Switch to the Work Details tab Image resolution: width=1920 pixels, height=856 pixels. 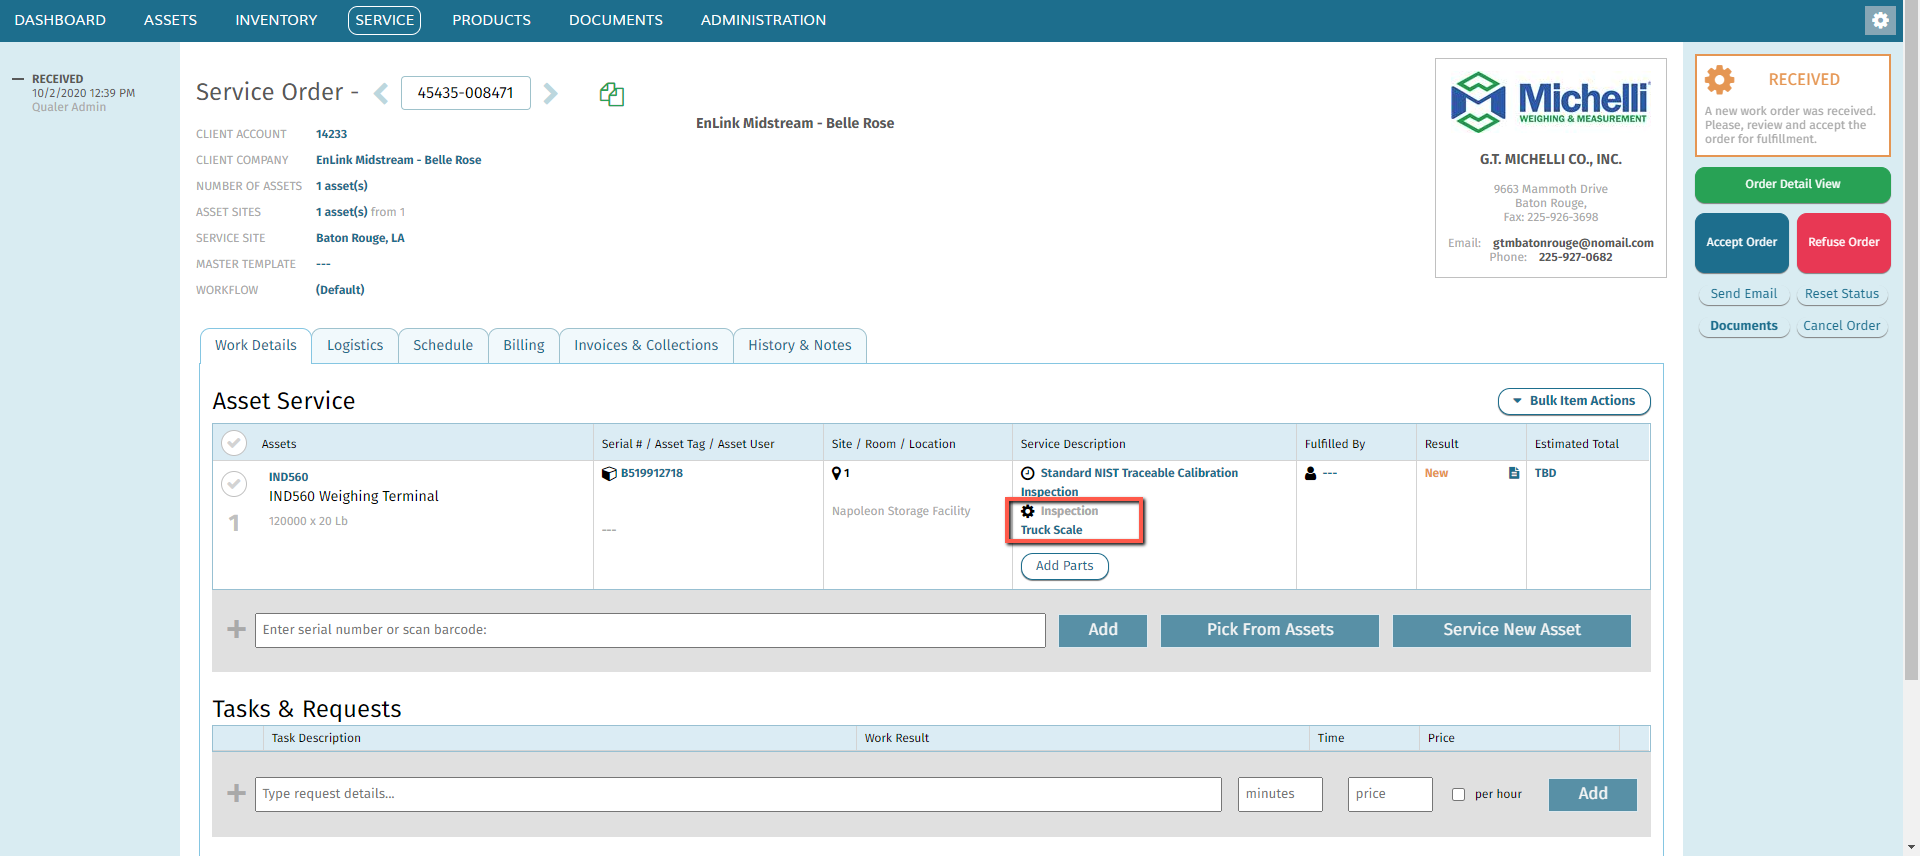(256, 345)
